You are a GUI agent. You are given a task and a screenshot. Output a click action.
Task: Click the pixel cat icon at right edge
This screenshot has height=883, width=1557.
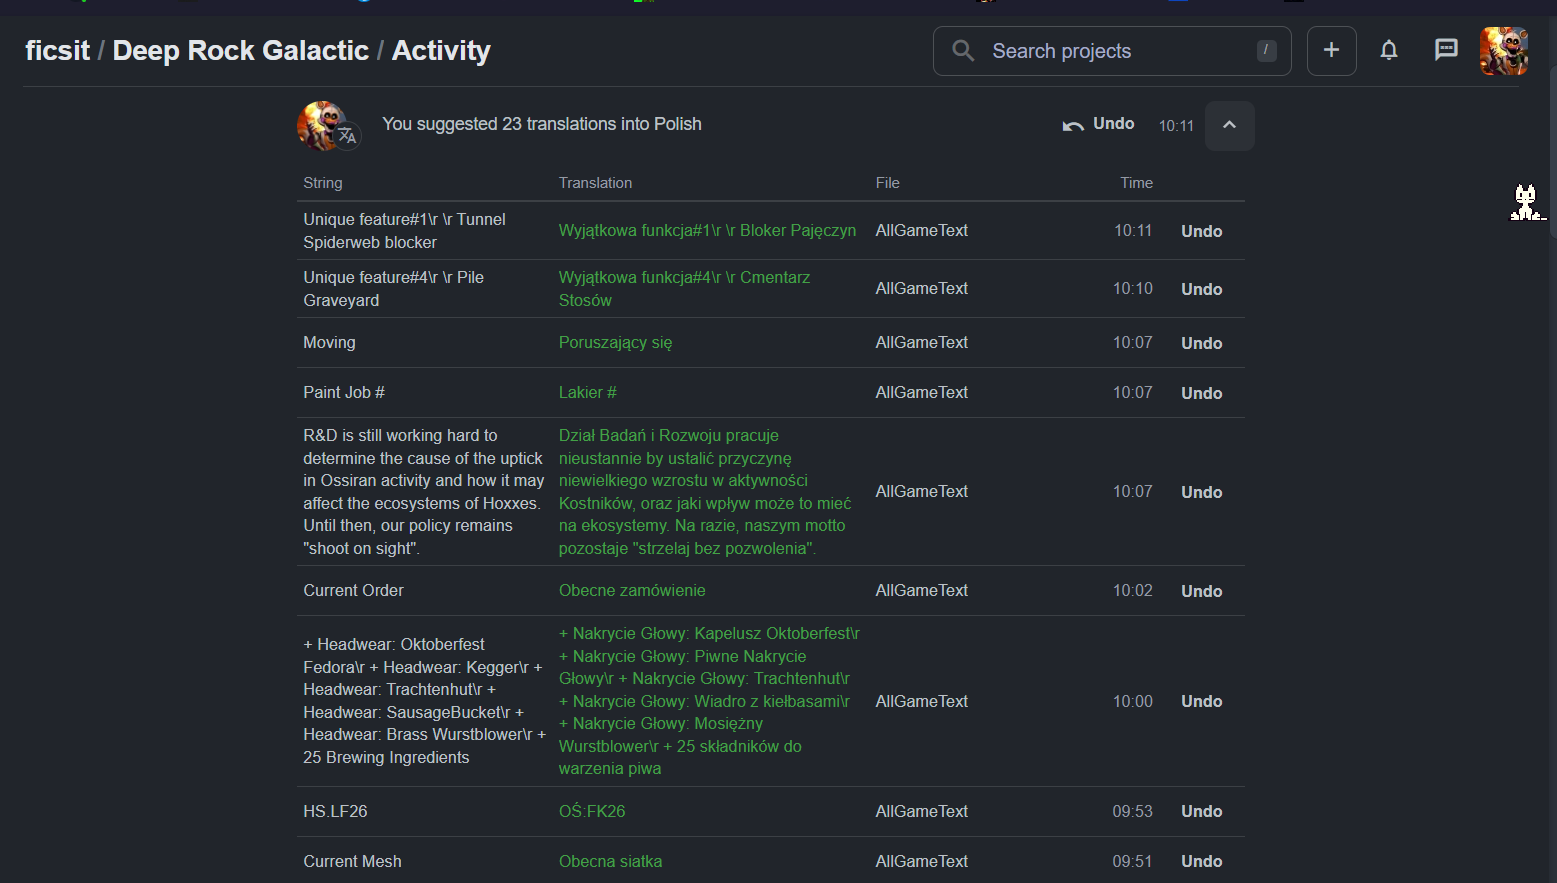[x=1526, y=202]
